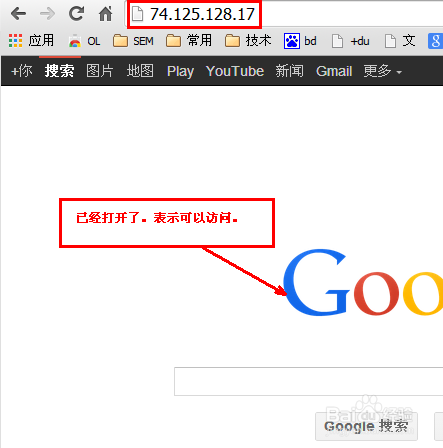Go back with the back arrow
The height and width of the screenshot is (448, 443).
tap(18, 14)
